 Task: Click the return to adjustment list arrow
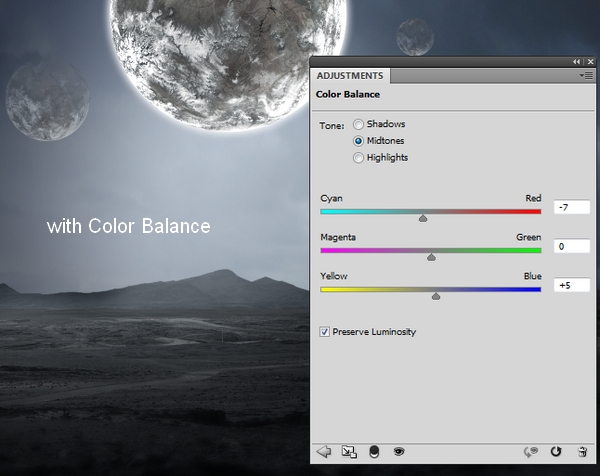tap(323, 452)
